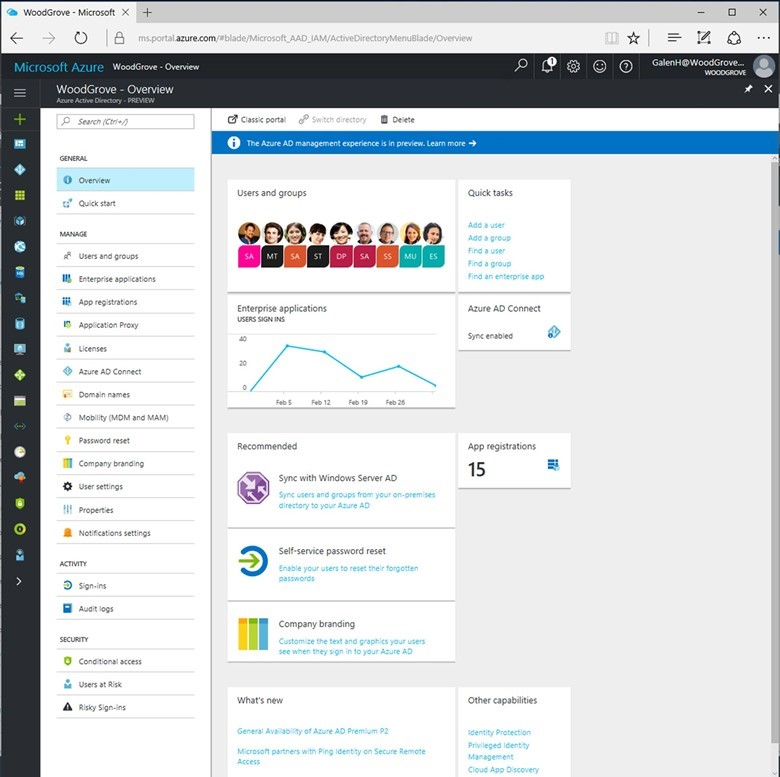
Task: Click Learn more in preview banner
Action: point(451,143)
